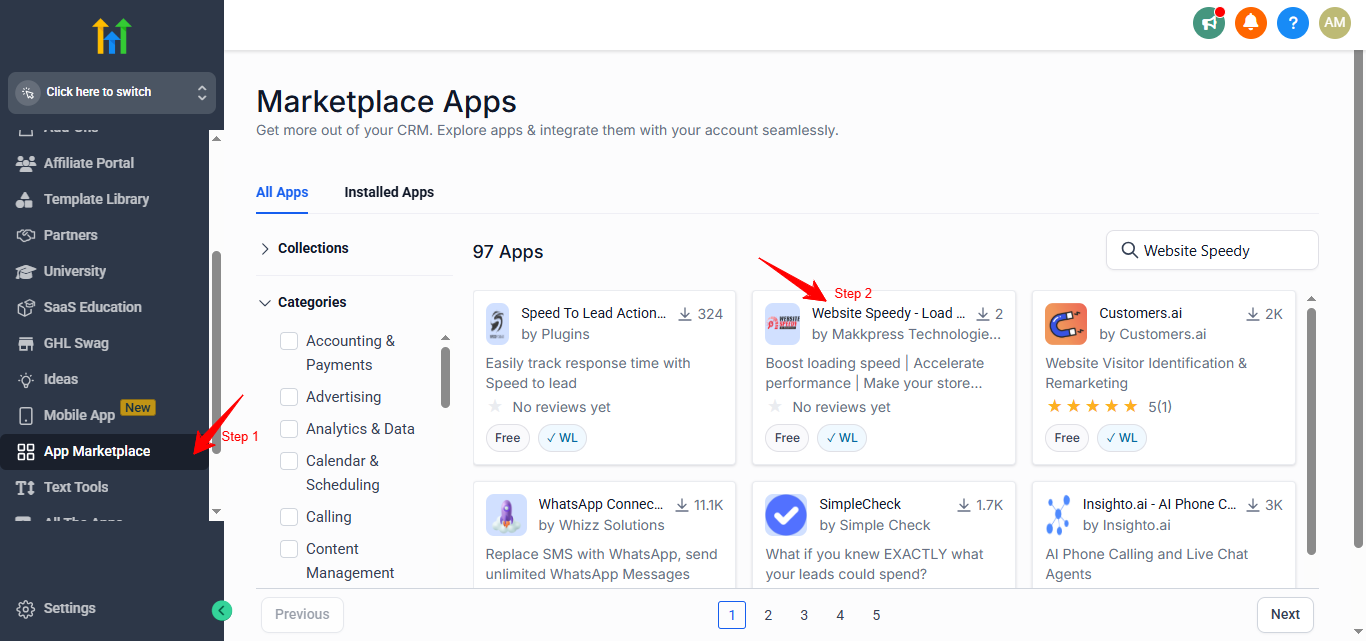Click the SimpleCheck checkmark logo
Image resolution: width=1366 pixels, height=641 pixels.
(786, 515)
